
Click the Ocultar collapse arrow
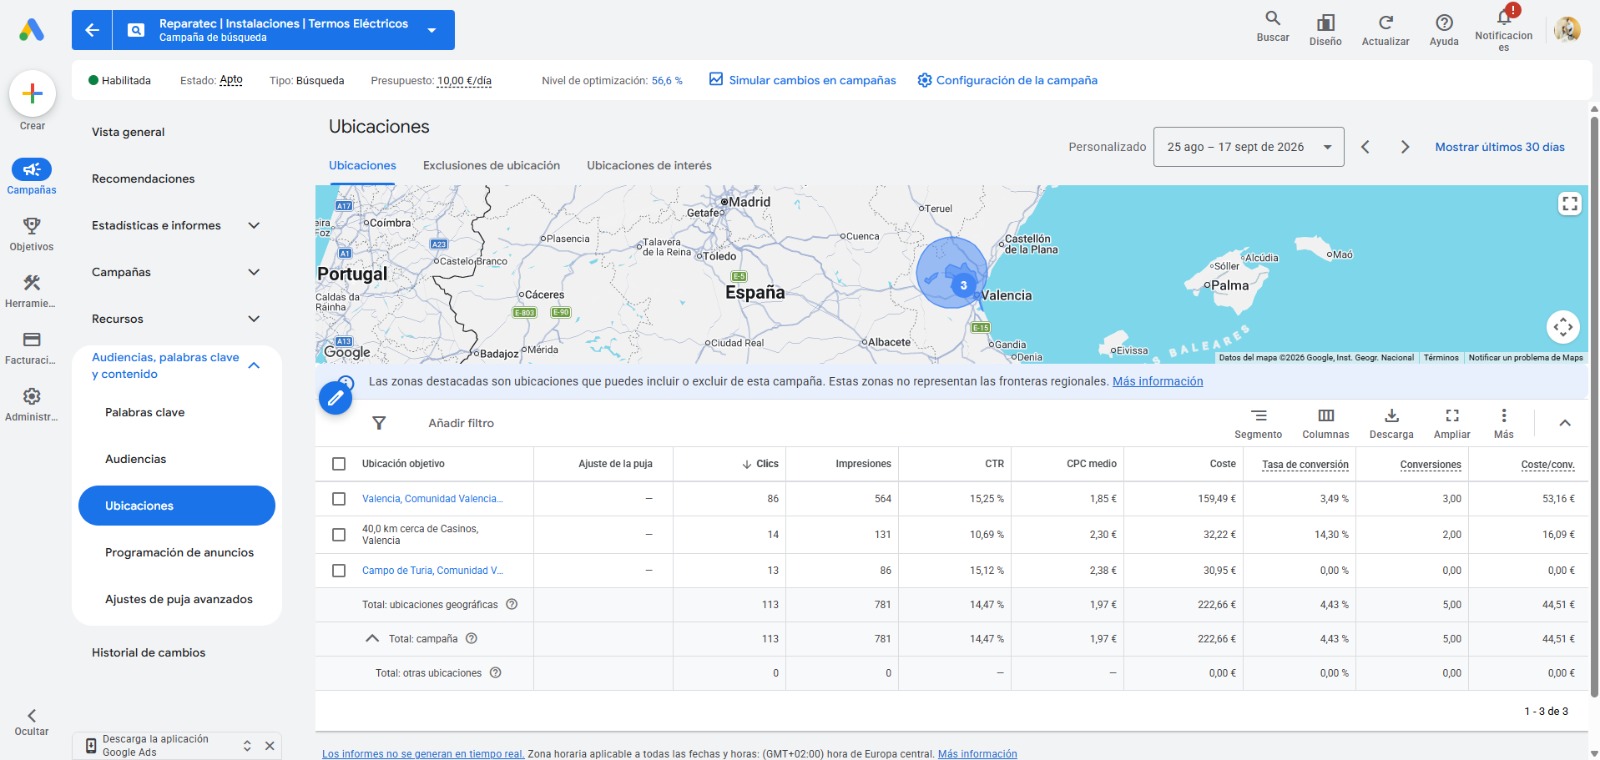(32, 716)
